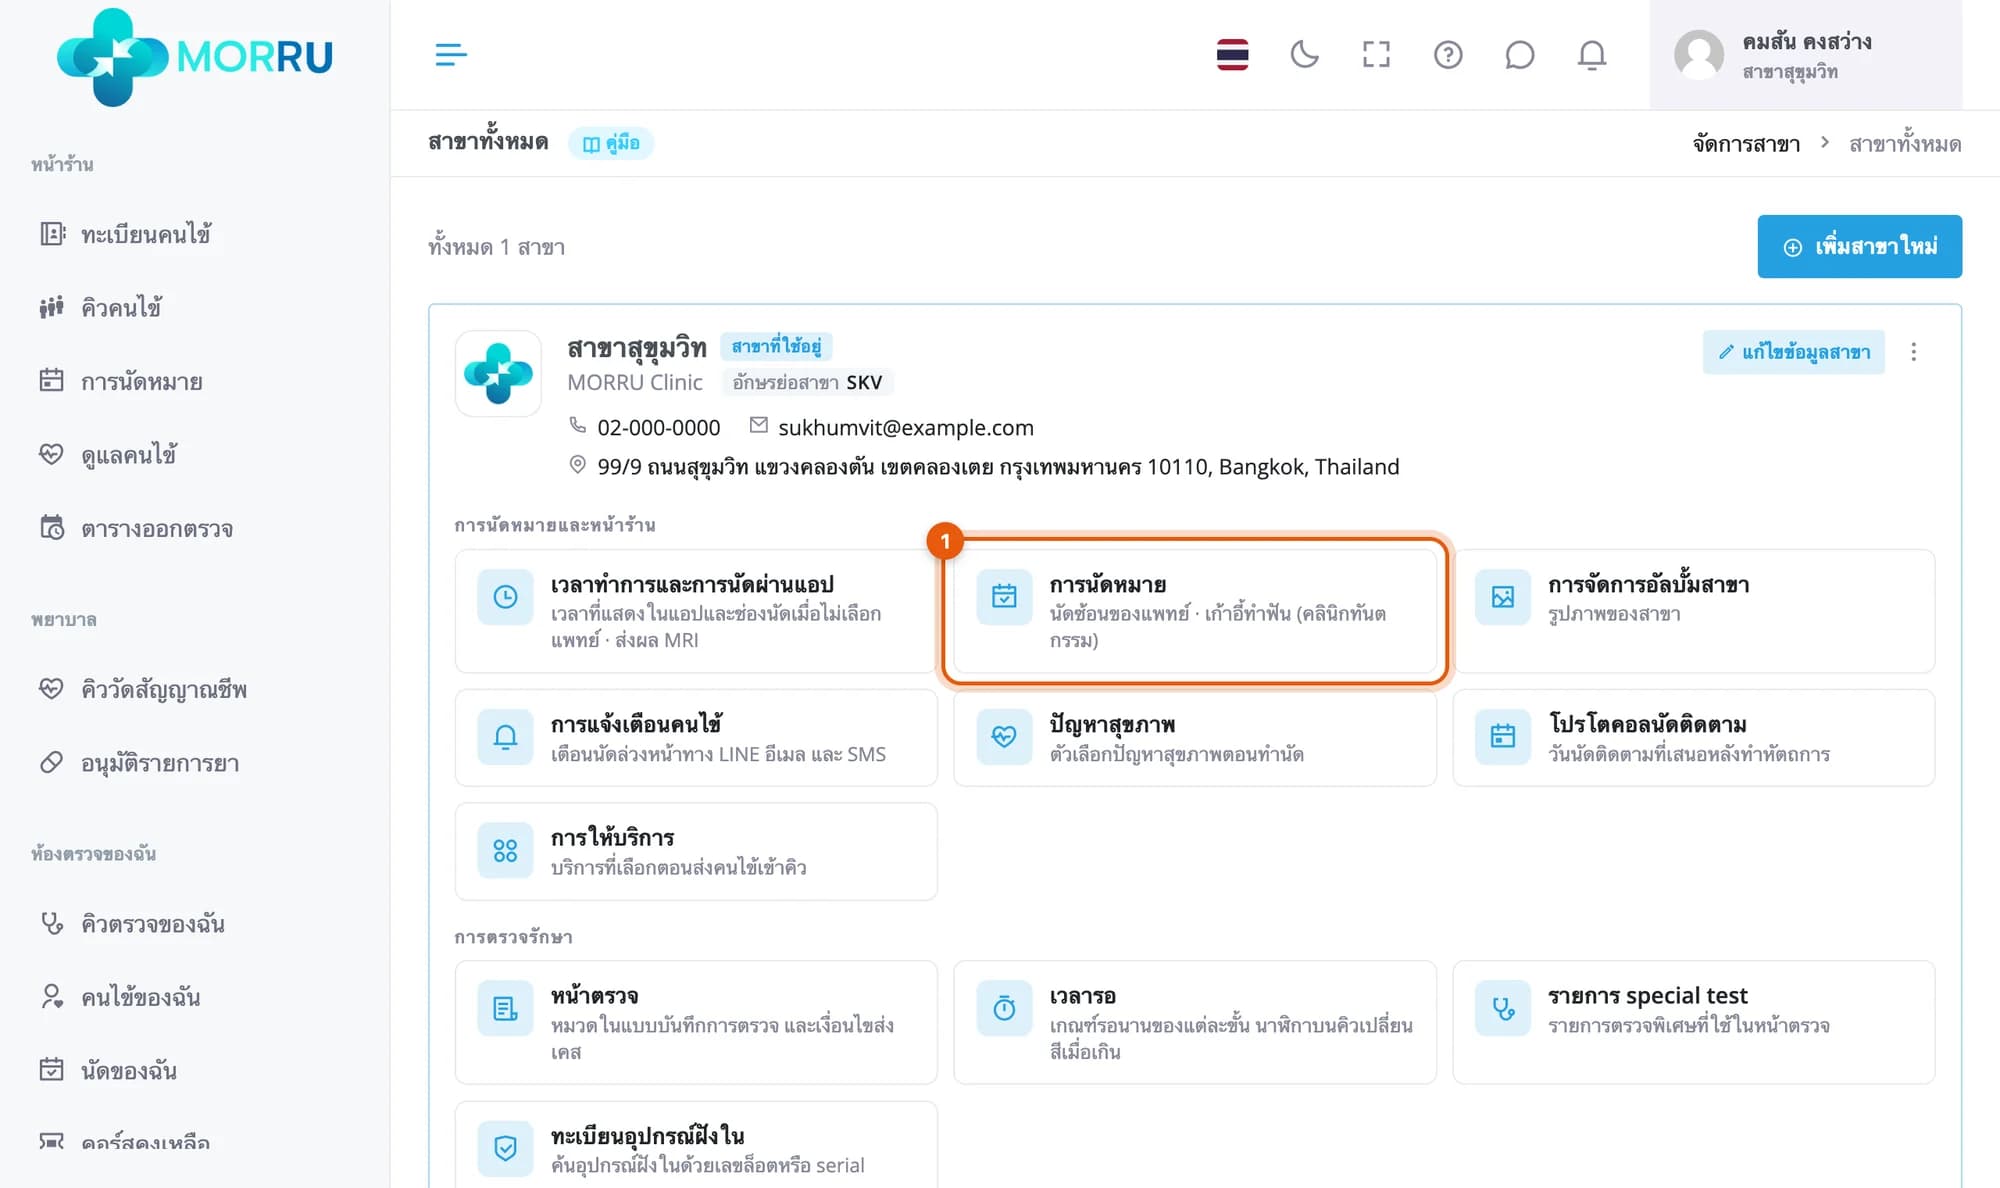Open the three-dot menu for สาขาสุขุมวิท
This screenshot has height=1188, width=2000.
tap(1913, 352)
